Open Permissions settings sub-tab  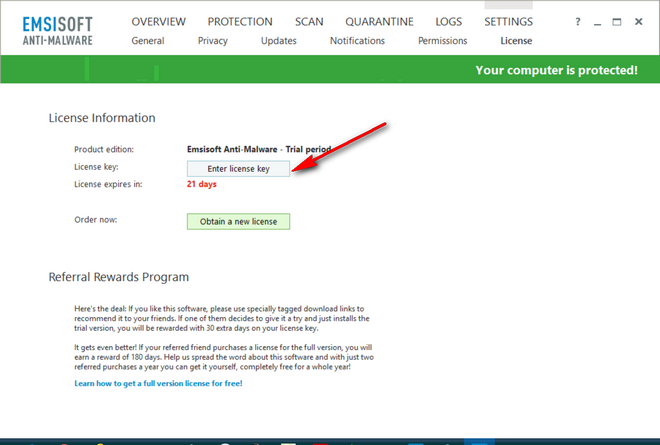click(x=442, y=41)
